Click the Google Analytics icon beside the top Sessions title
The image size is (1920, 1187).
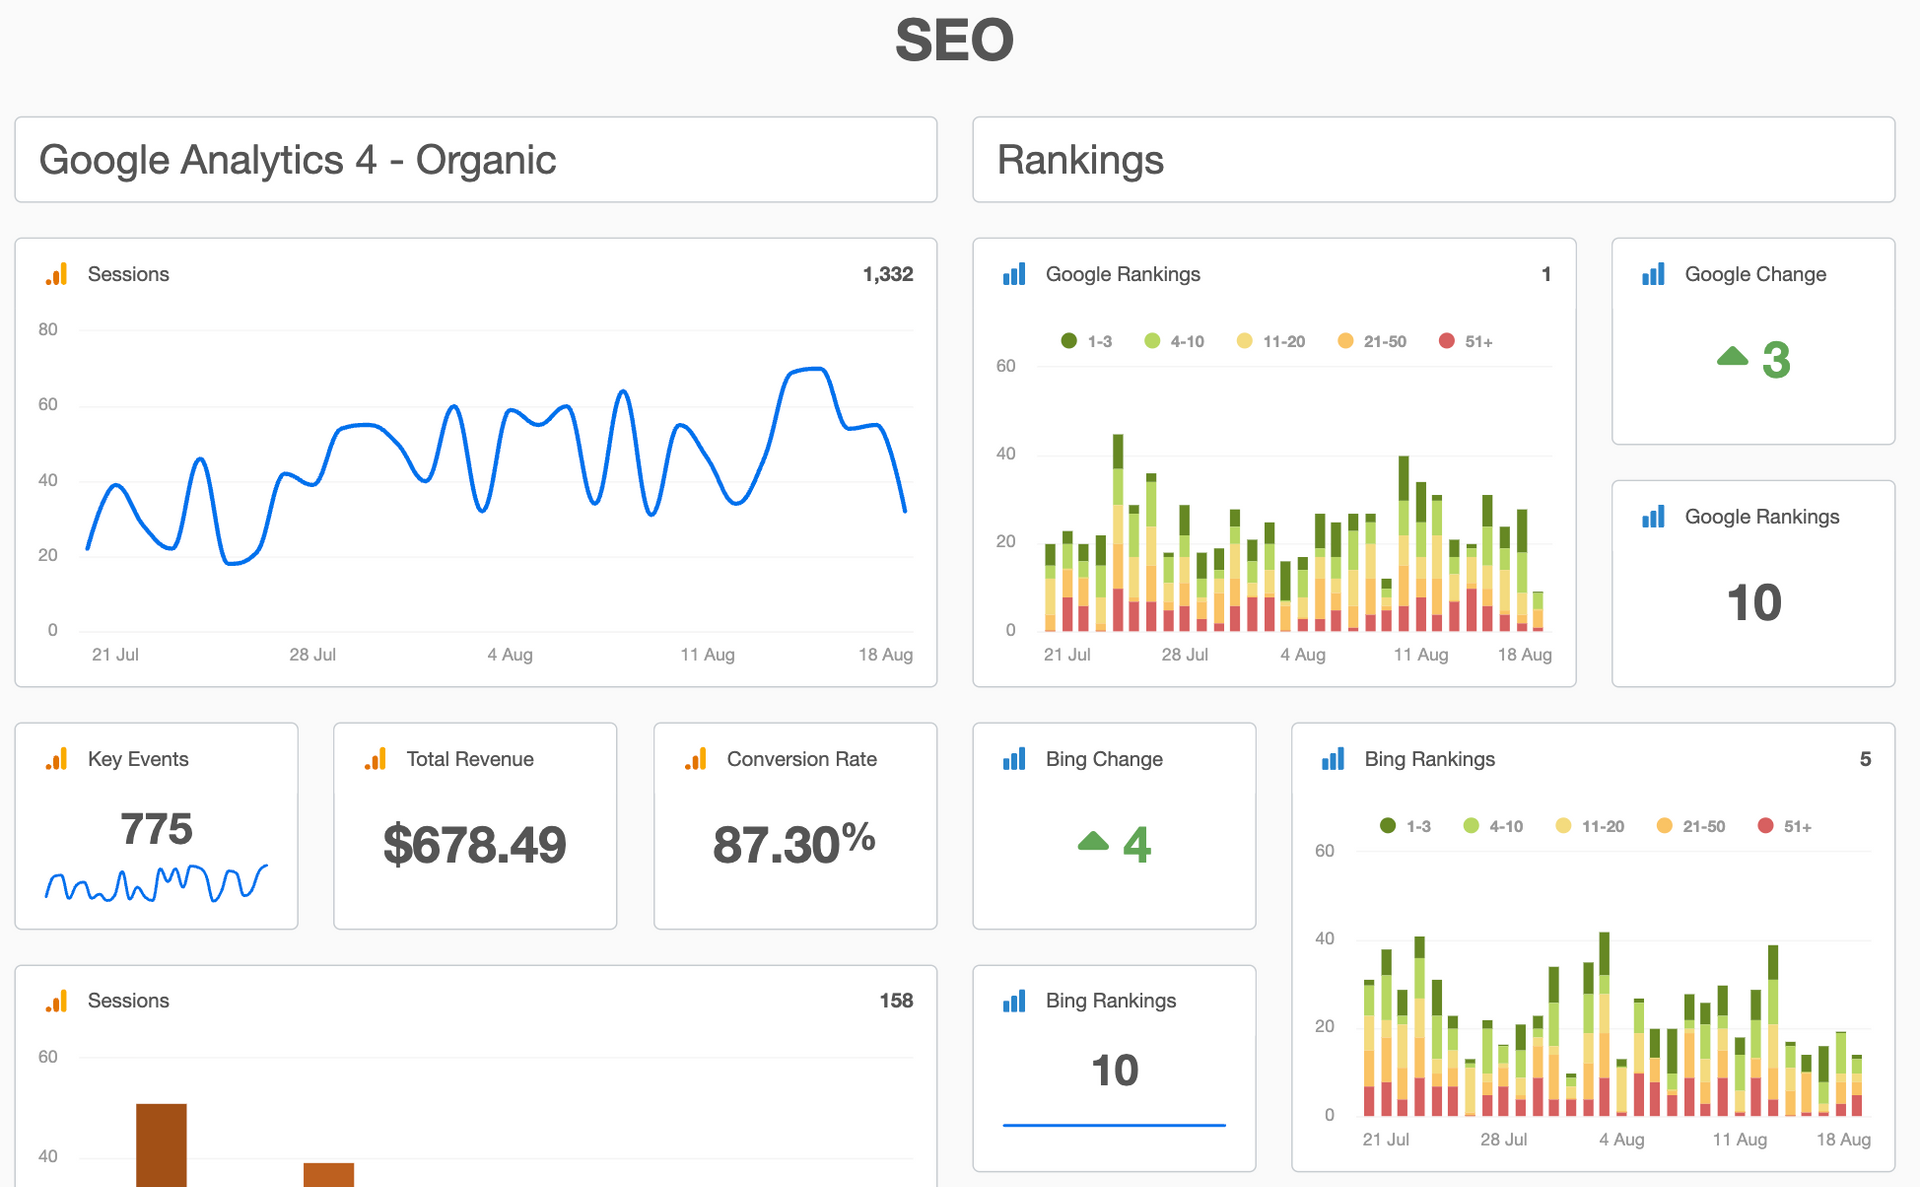57,274
